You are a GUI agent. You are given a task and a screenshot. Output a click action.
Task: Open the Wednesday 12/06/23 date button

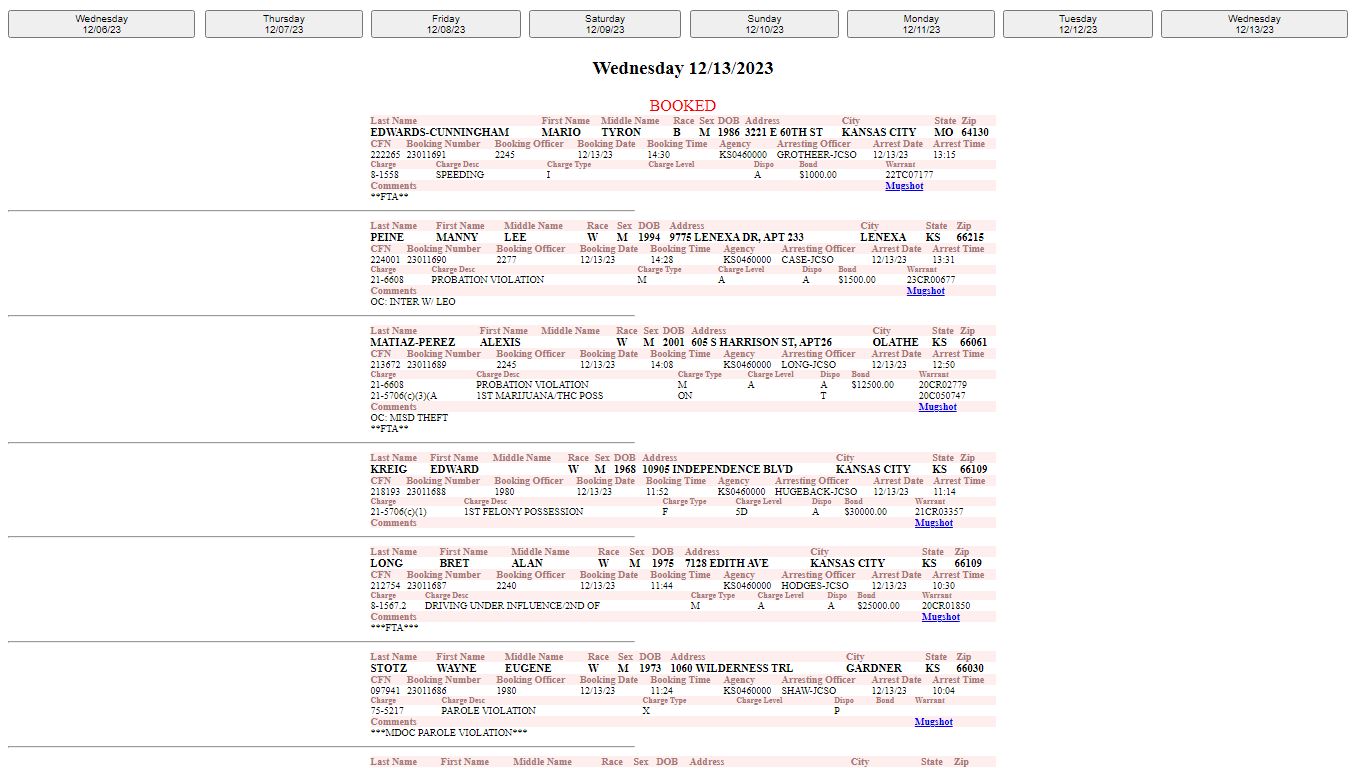(101, 24)
